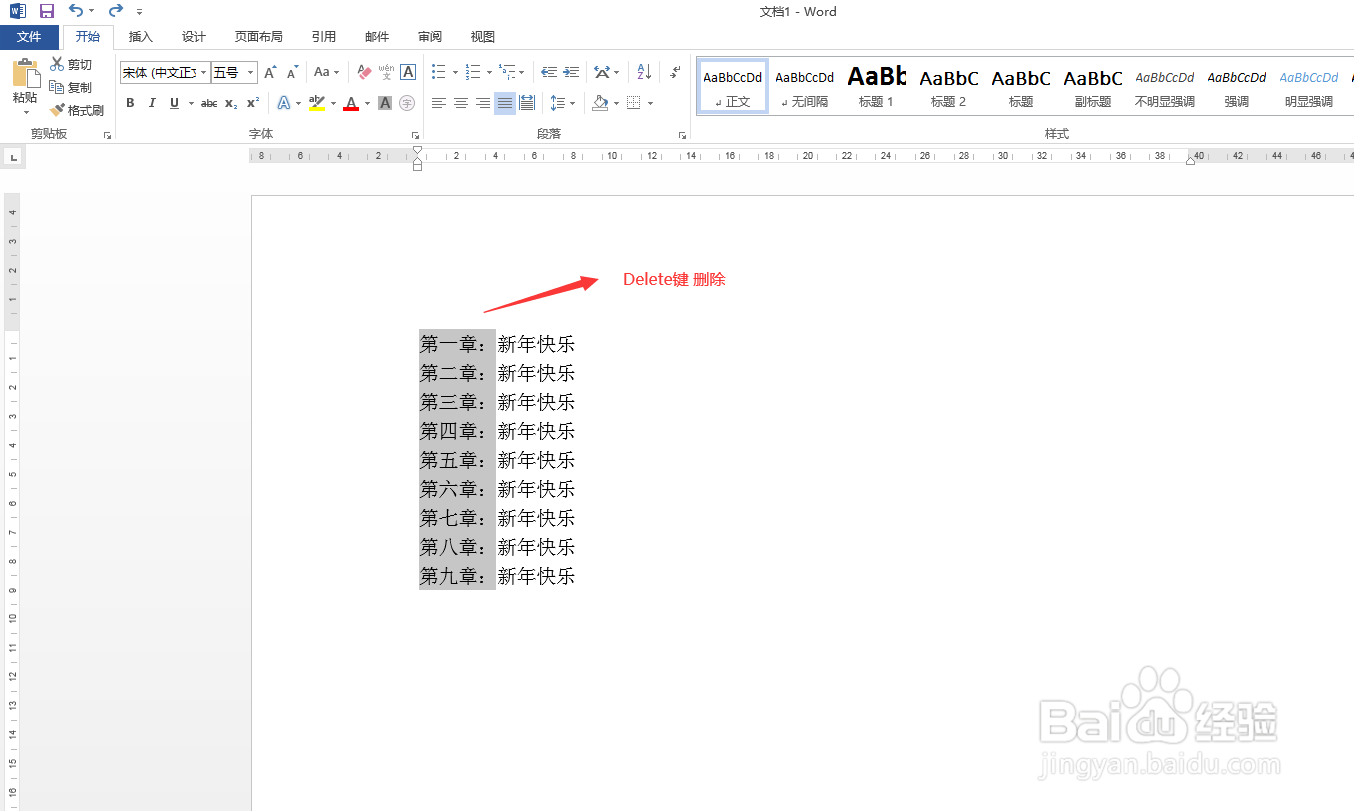
Task: Apply the 副标题 (Subtitle) style
Action: coord(1093,86)
